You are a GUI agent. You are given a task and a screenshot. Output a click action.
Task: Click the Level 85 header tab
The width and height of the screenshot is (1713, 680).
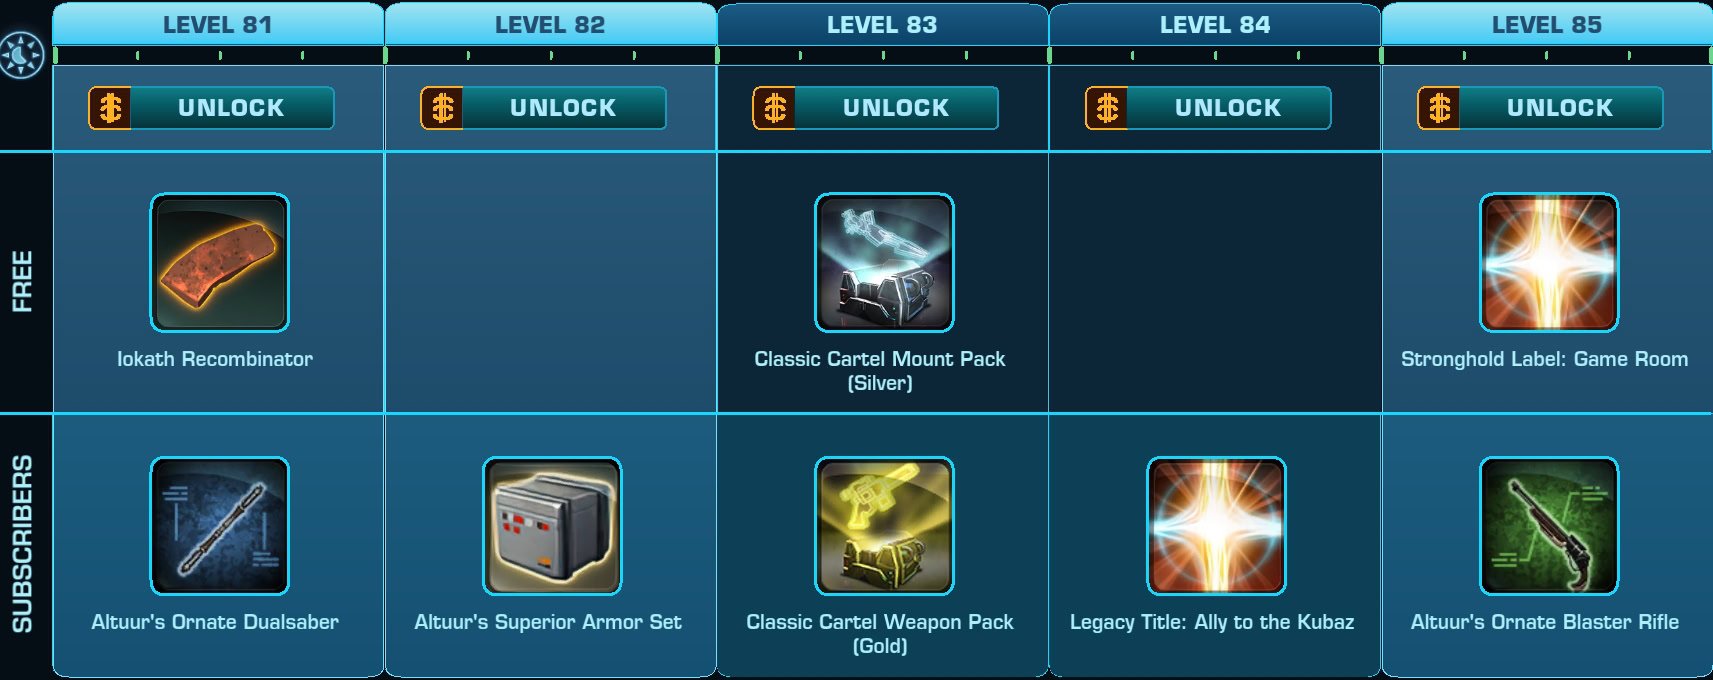[x=1547, y=24]
